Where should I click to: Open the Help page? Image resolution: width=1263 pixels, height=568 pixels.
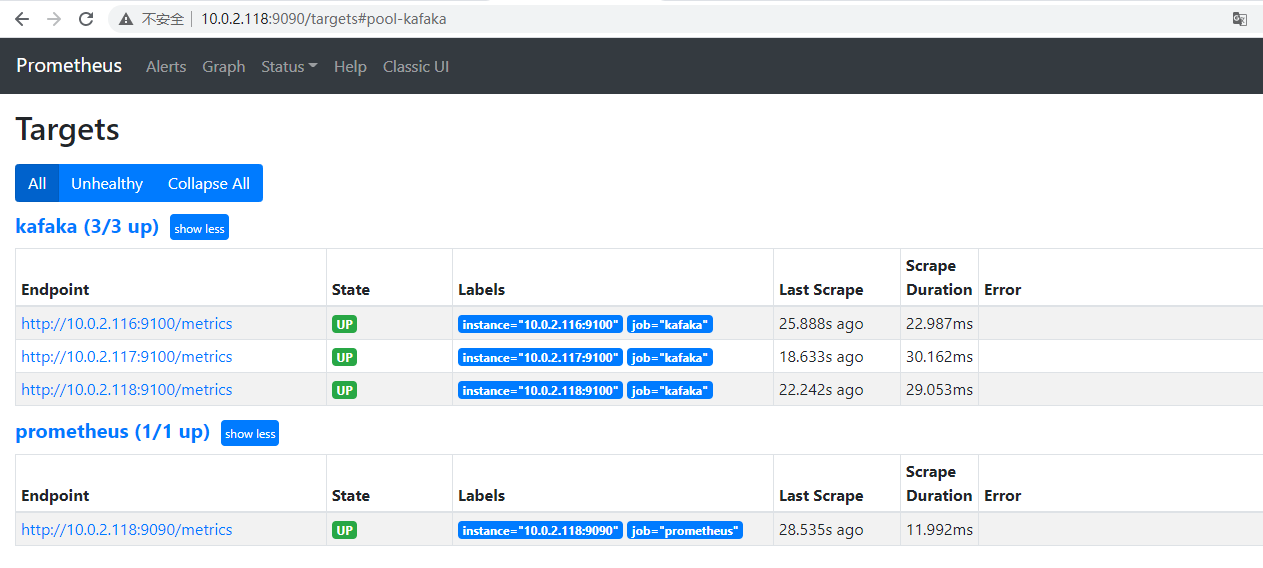(x=350, y=66)
